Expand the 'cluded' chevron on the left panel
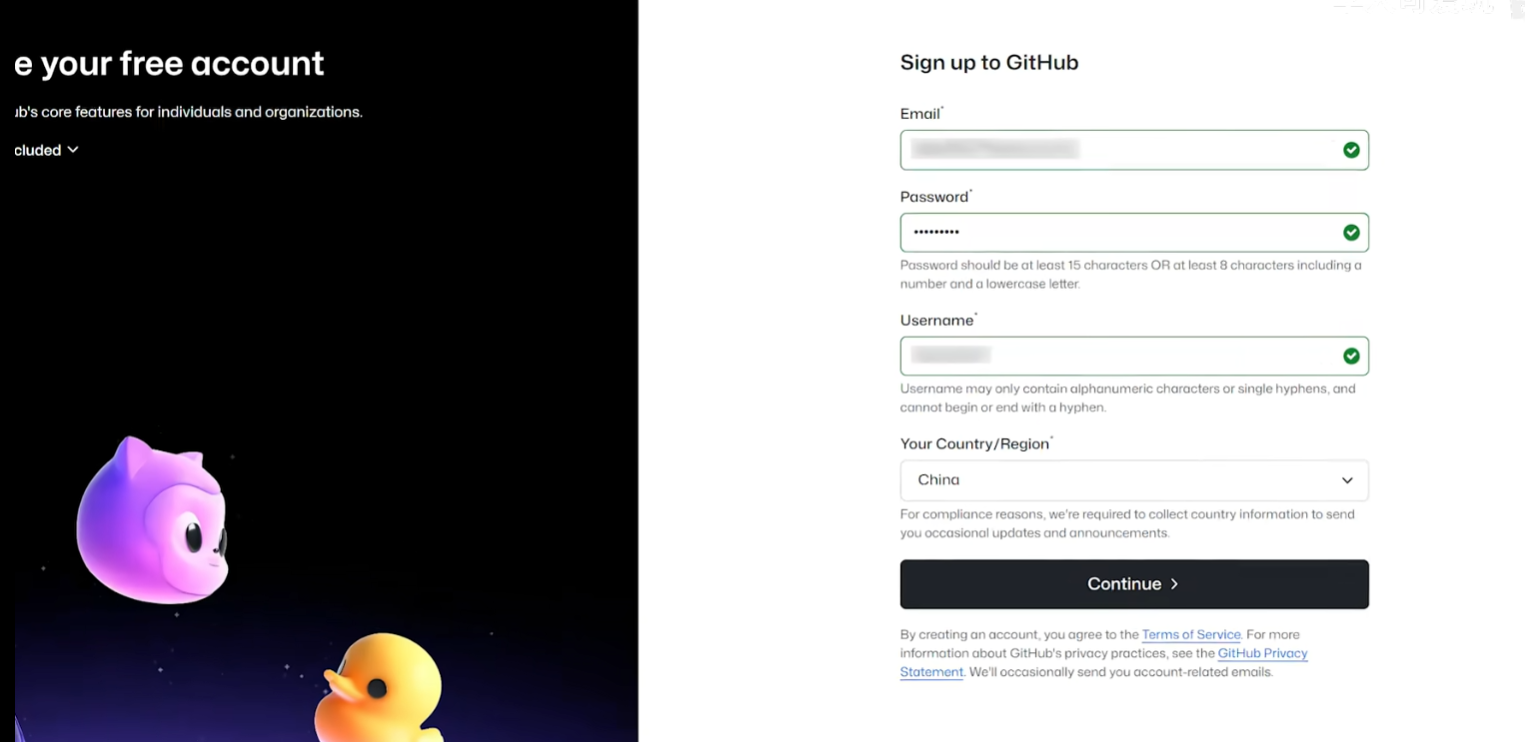The width and height of the screenshot is (1525, 742). tap(72, 150)
